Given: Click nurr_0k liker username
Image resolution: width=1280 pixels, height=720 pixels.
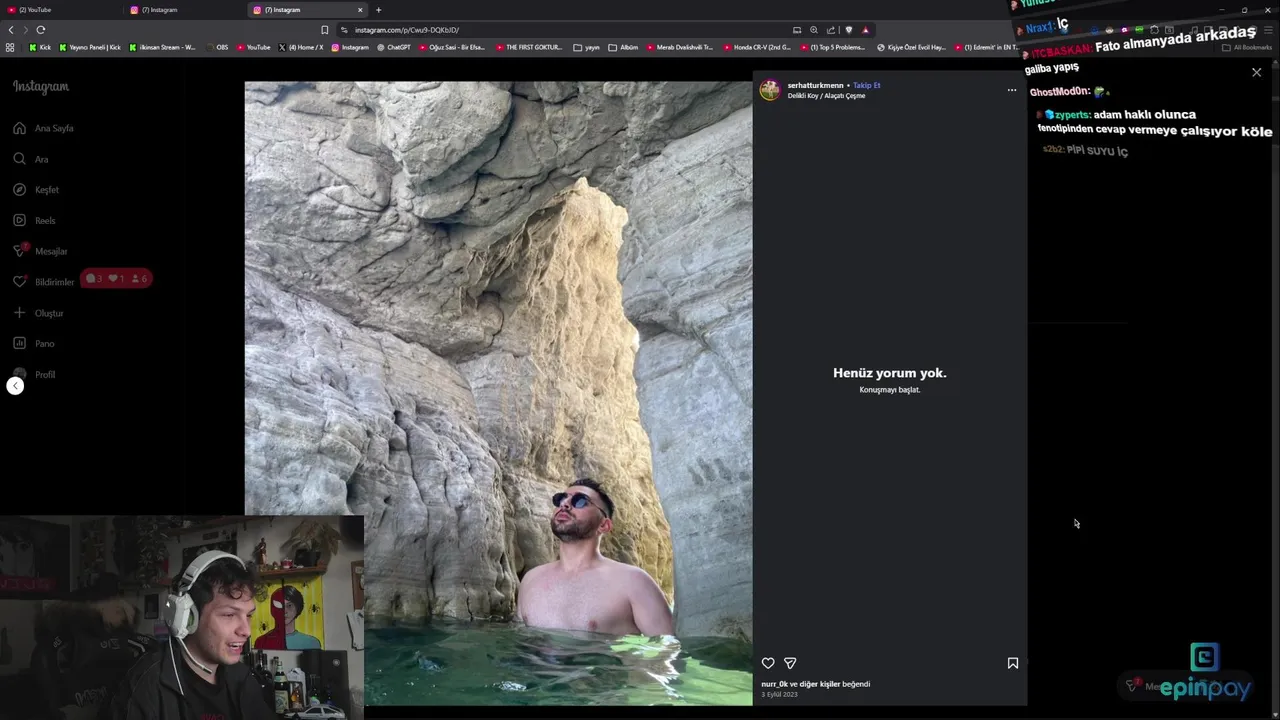Looking at the screenshot, I should [x=774, y=684].
